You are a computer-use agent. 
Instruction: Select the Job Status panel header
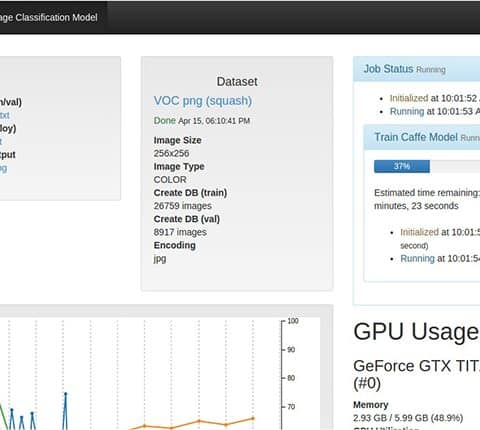click(x=417, y=69)
